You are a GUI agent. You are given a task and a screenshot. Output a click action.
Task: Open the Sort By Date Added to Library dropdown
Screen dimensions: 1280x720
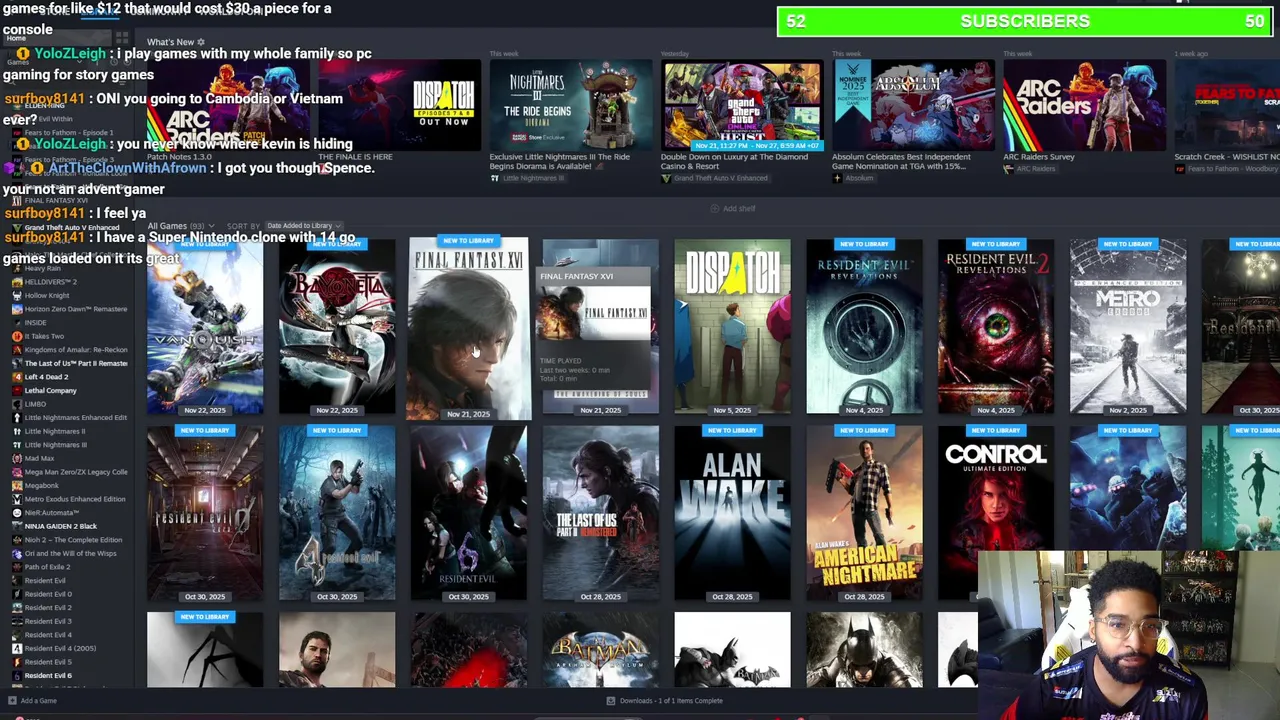click(x=302, y=226)
